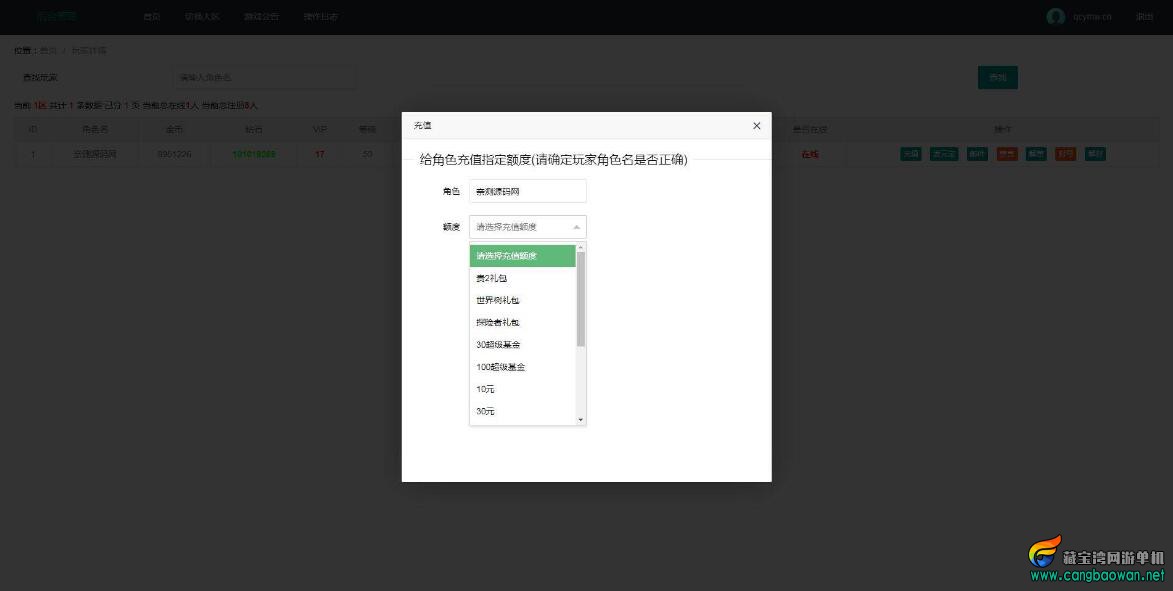Choose the 探险者礼包 option
Image resolution: width=1173 pixels, height=591 pixels.
[x=523, y=322]
